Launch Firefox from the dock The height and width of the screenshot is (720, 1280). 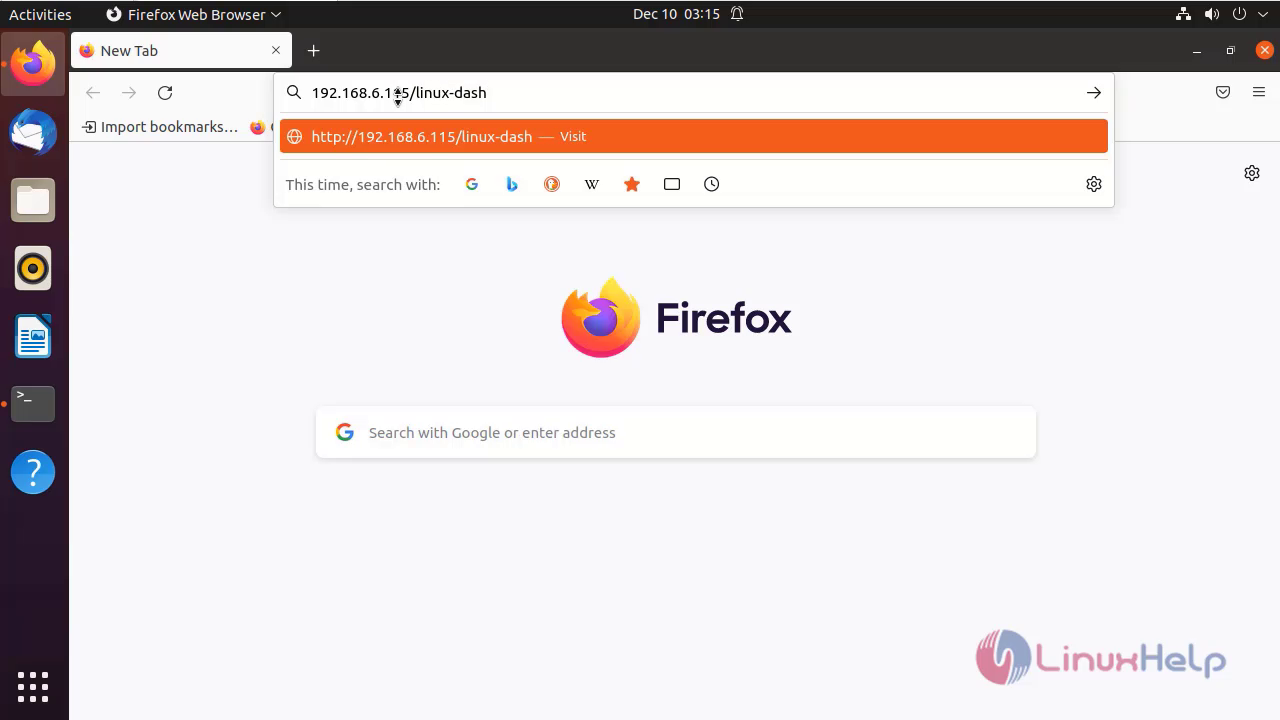pos(33,63)
